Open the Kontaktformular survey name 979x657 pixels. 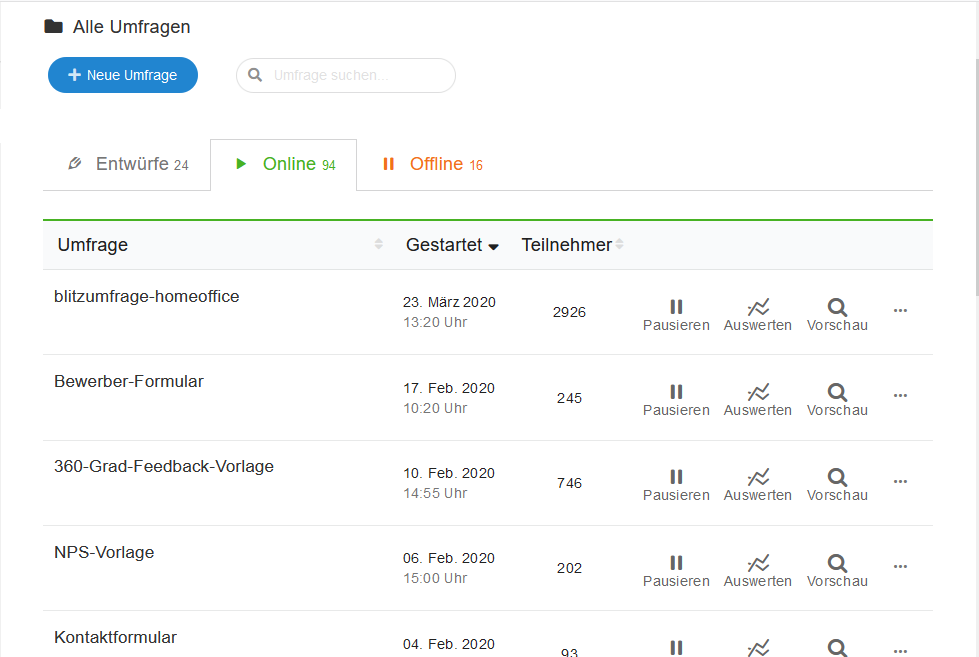coord(116,638)
